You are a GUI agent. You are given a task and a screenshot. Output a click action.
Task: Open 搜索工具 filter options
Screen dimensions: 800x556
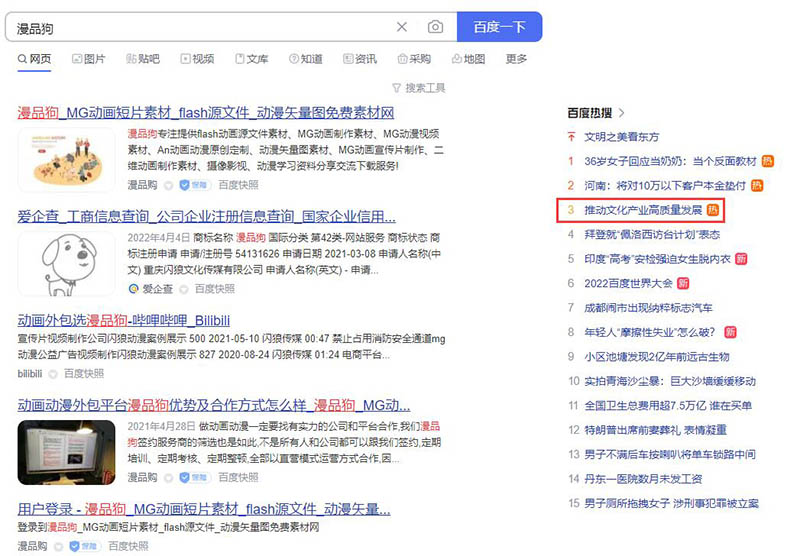point(418,88)
